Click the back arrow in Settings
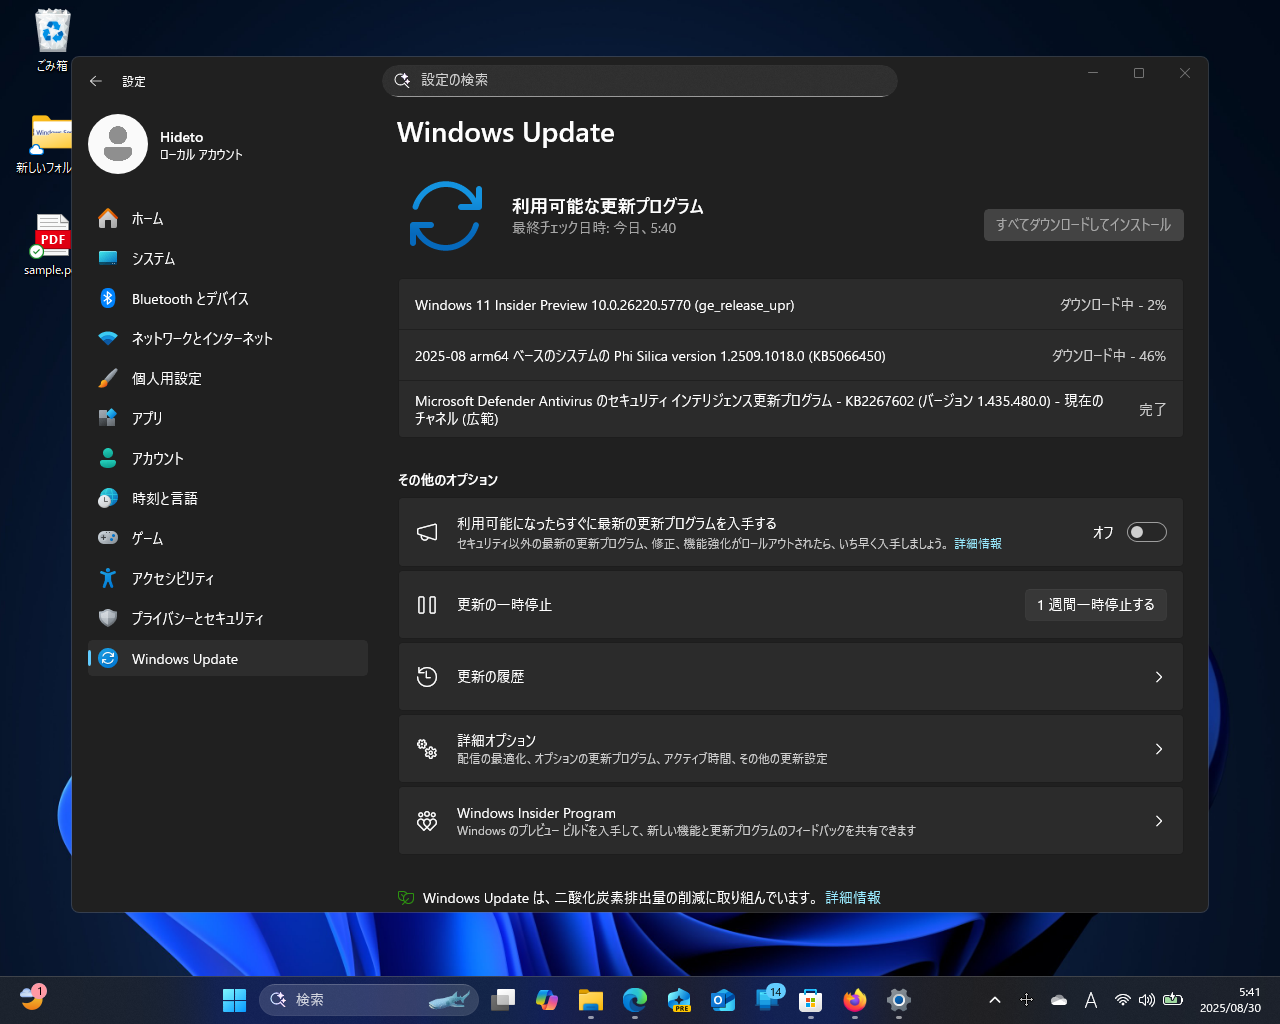 click(x=96, y=81)
